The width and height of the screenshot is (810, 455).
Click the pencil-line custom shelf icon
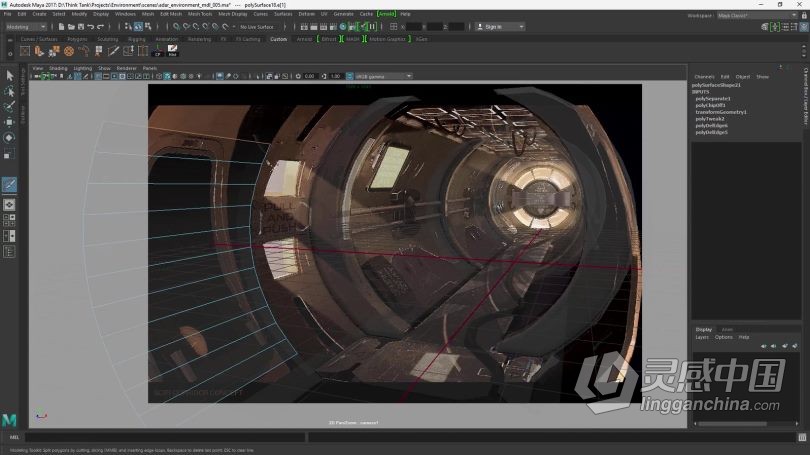point(113,51)
